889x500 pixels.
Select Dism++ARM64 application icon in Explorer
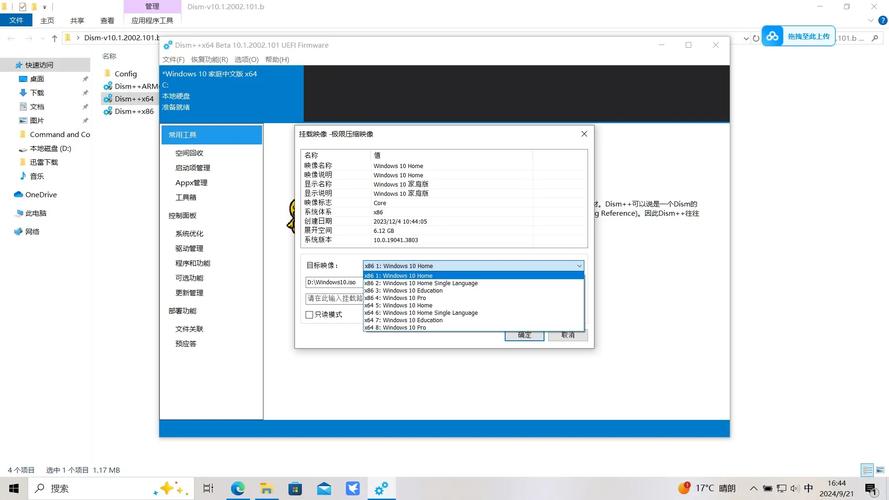(x=108, y=86)
